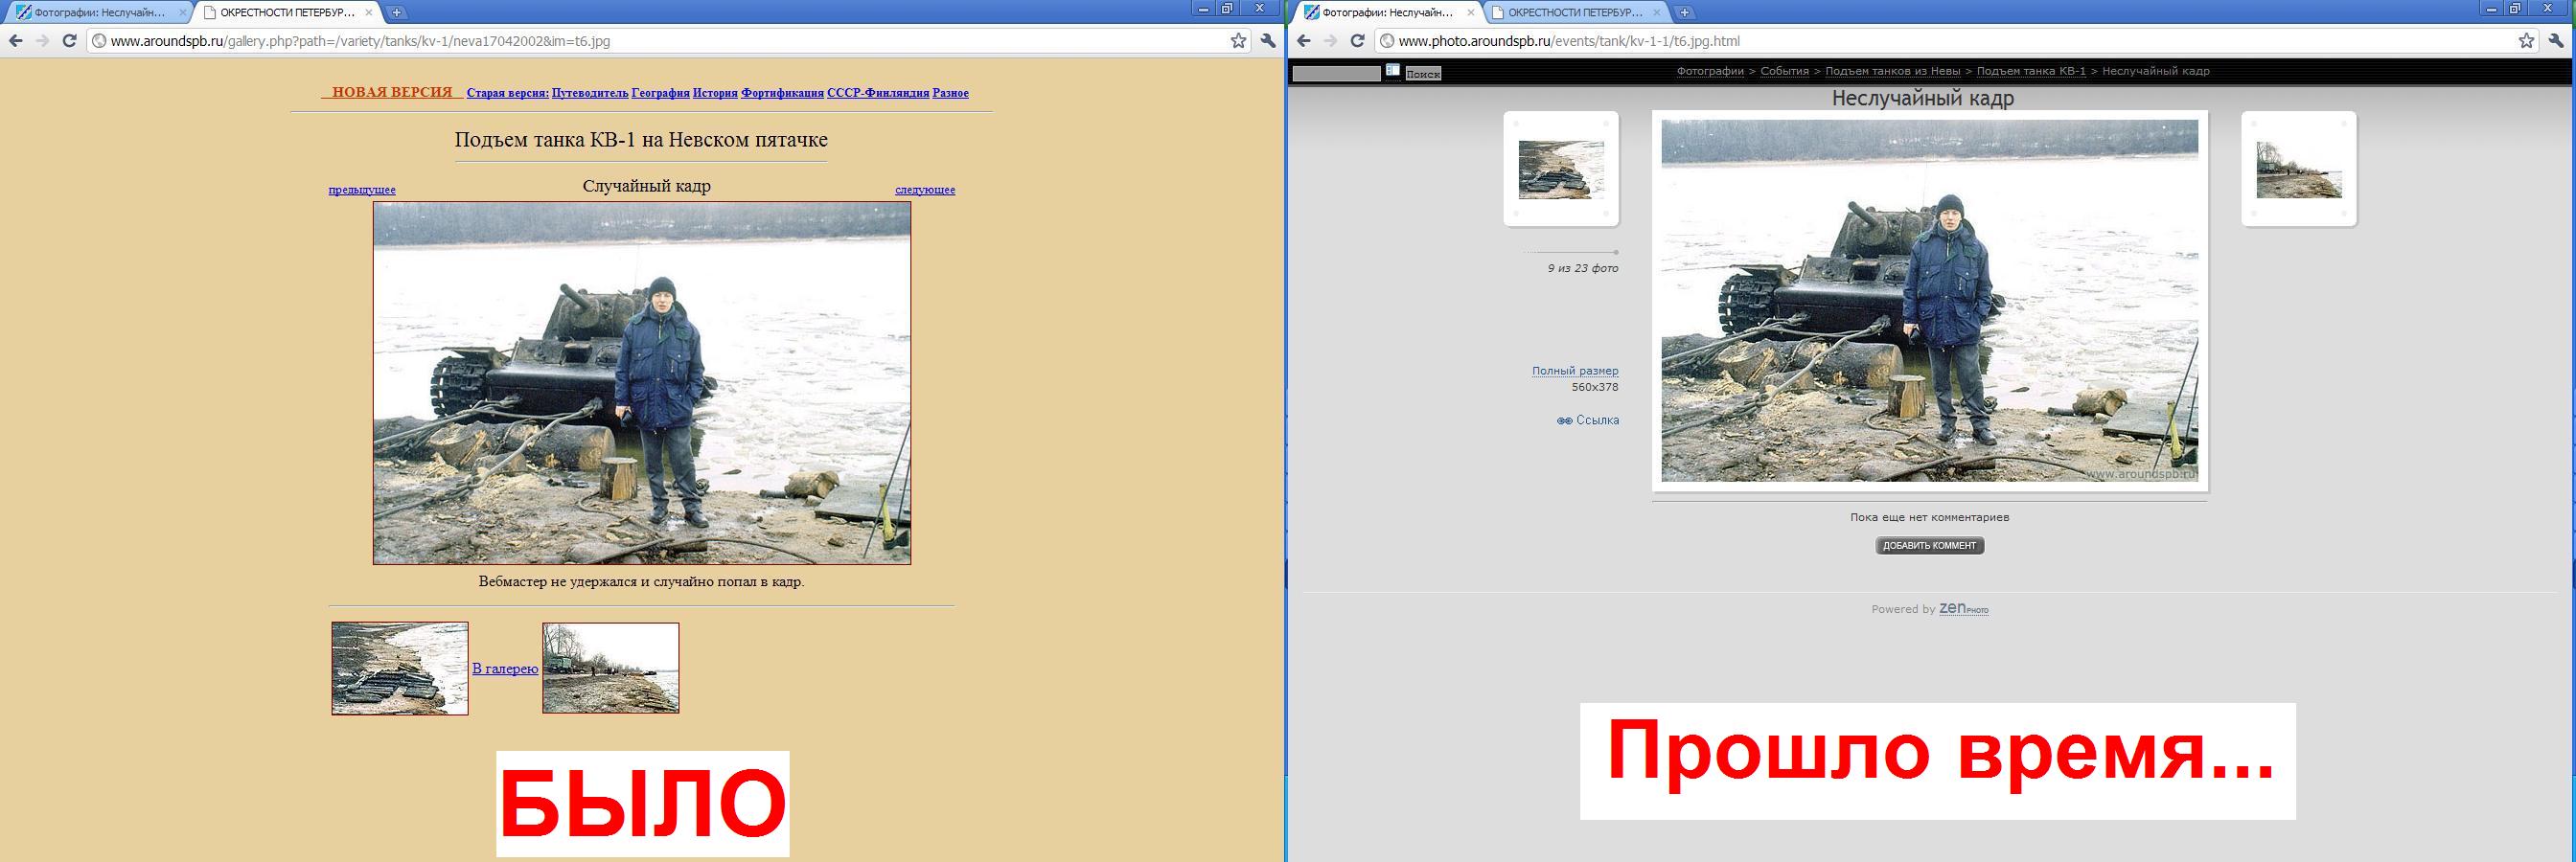Go forward in the right browser window
Screen dimensions: 2576x862
(1330, 41)
